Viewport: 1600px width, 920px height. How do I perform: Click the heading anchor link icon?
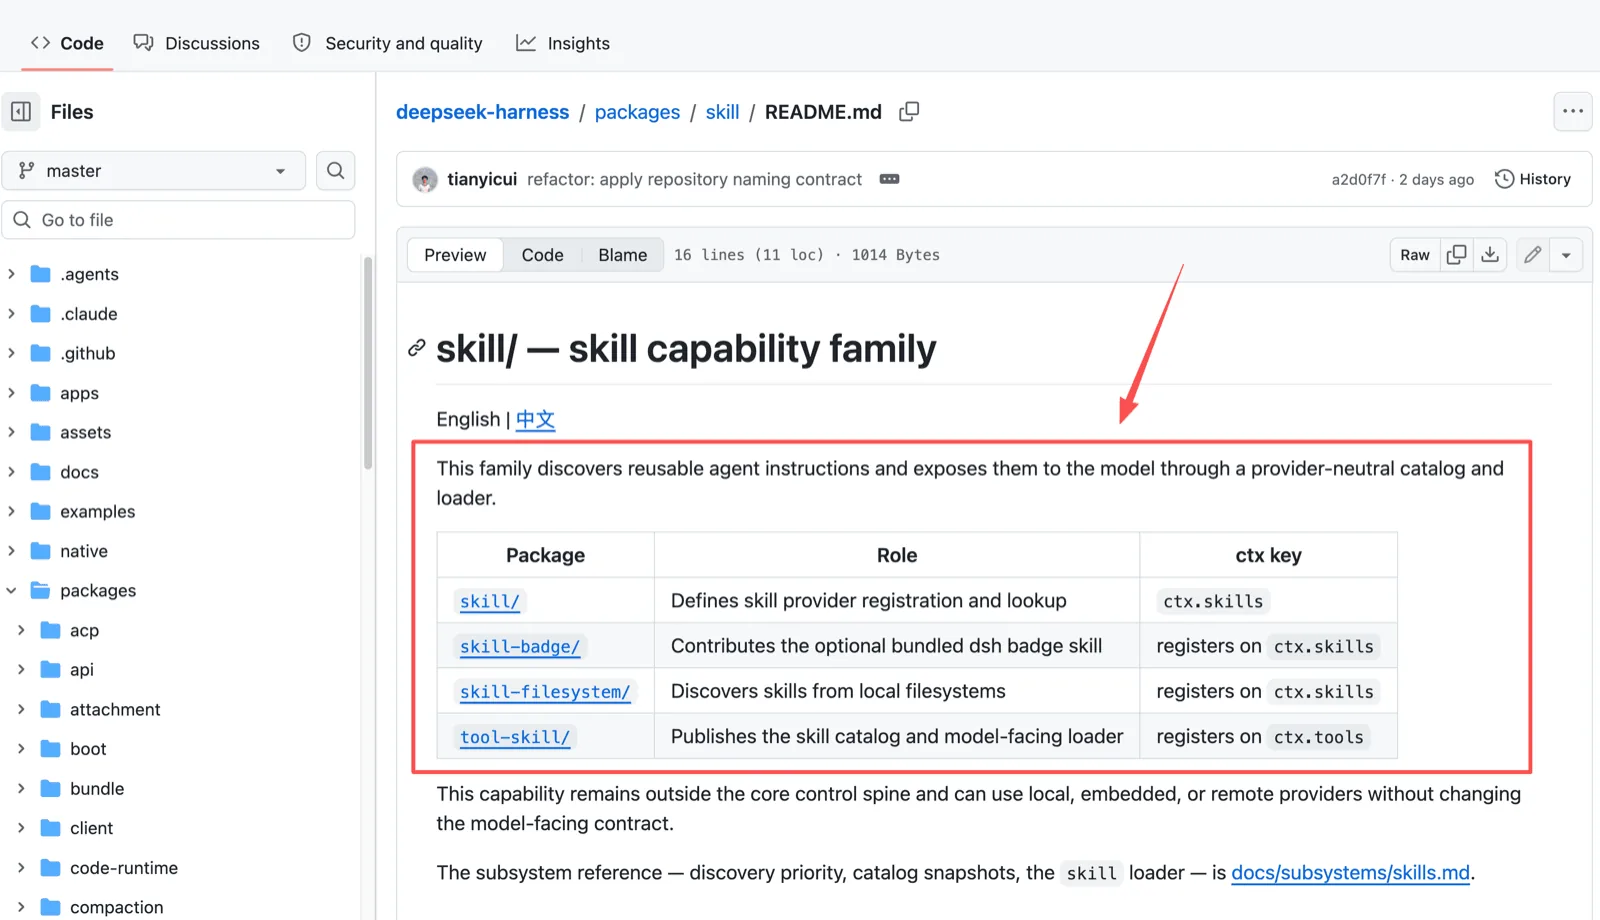point(417,348)
